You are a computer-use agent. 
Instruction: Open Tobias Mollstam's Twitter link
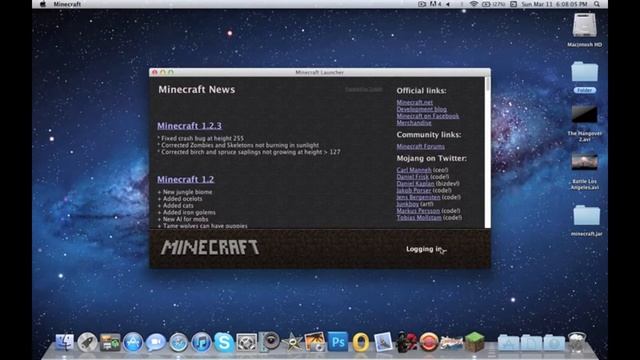pos(419,218)
